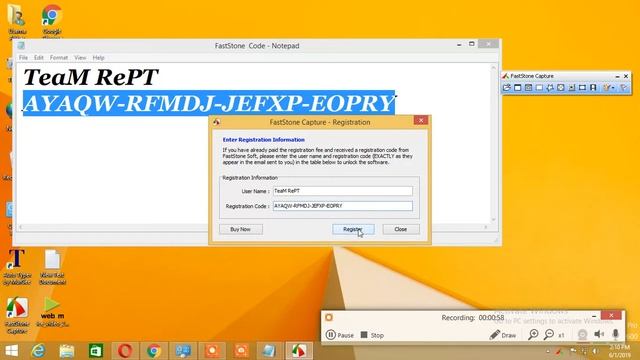
Task: Open FastStone Capture settings icon
Action: click(x=624, y=87)
